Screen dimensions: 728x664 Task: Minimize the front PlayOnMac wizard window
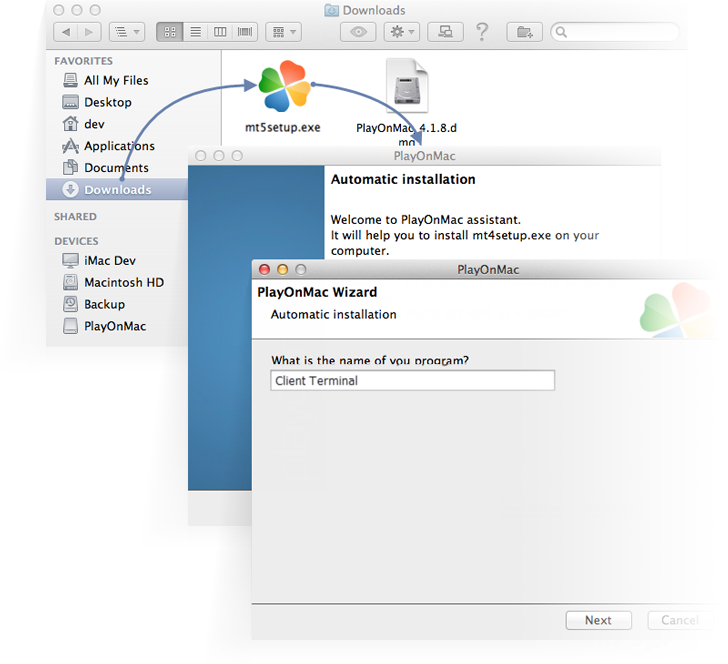coord(282,269)
